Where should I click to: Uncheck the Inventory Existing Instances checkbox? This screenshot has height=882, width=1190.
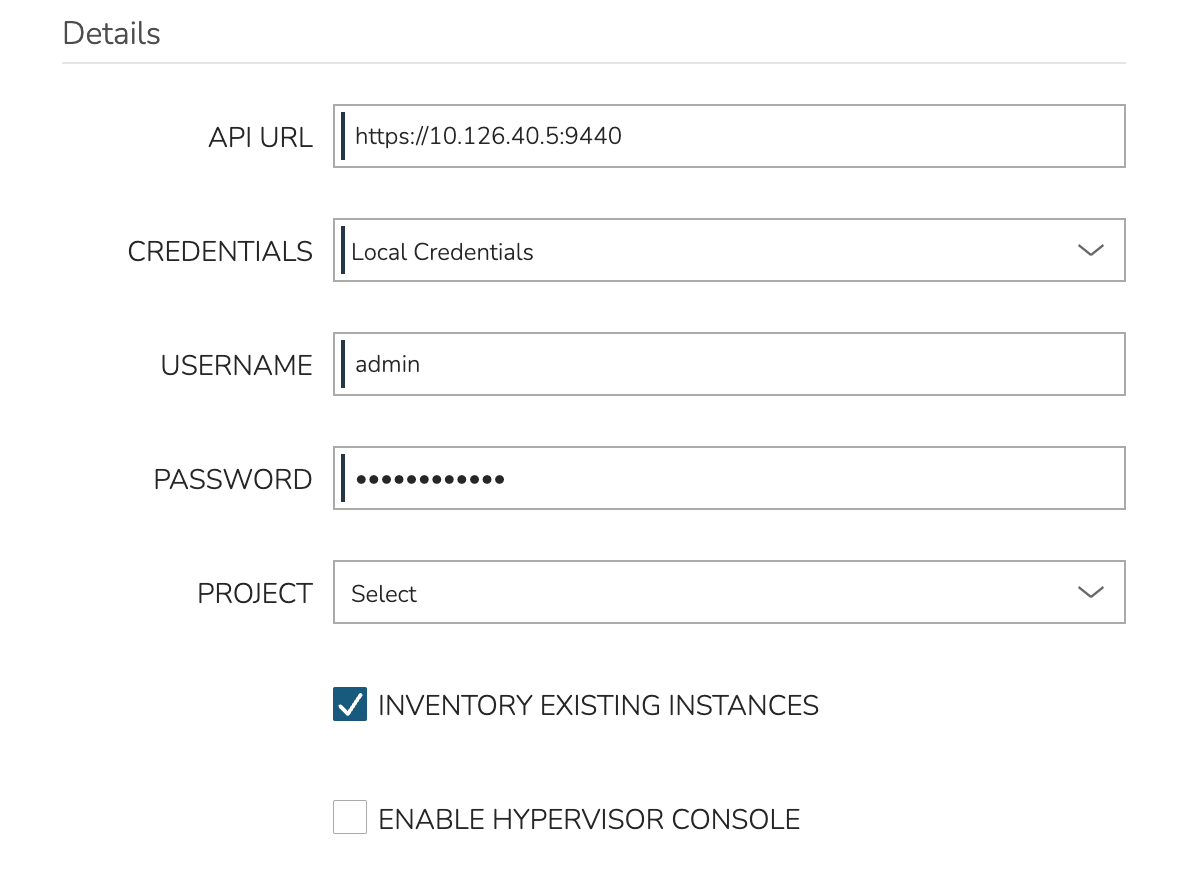coord(350,705)
